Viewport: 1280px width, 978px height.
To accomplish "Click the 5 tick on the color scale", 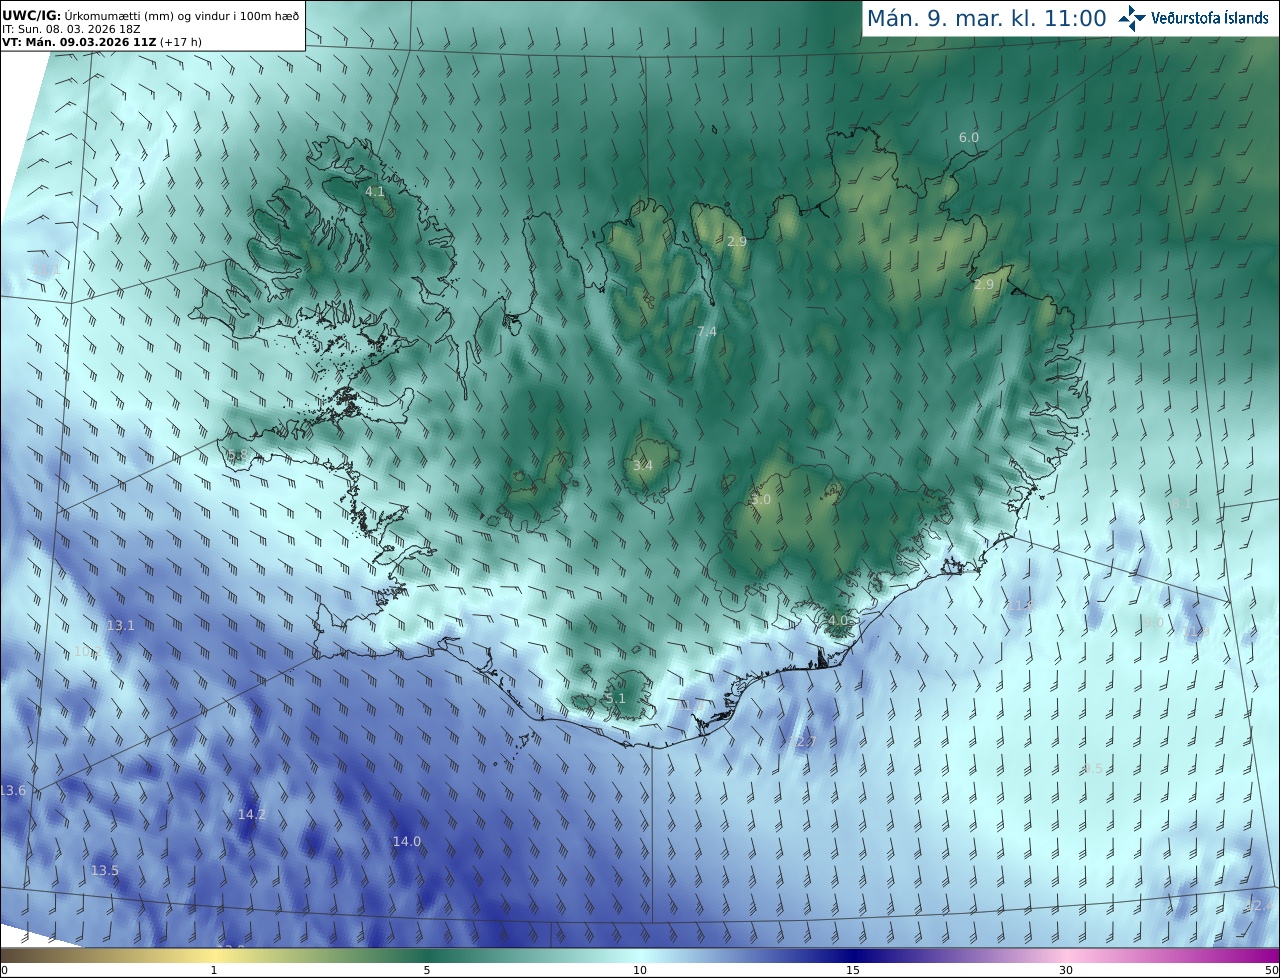I will (x=427, y=970).
